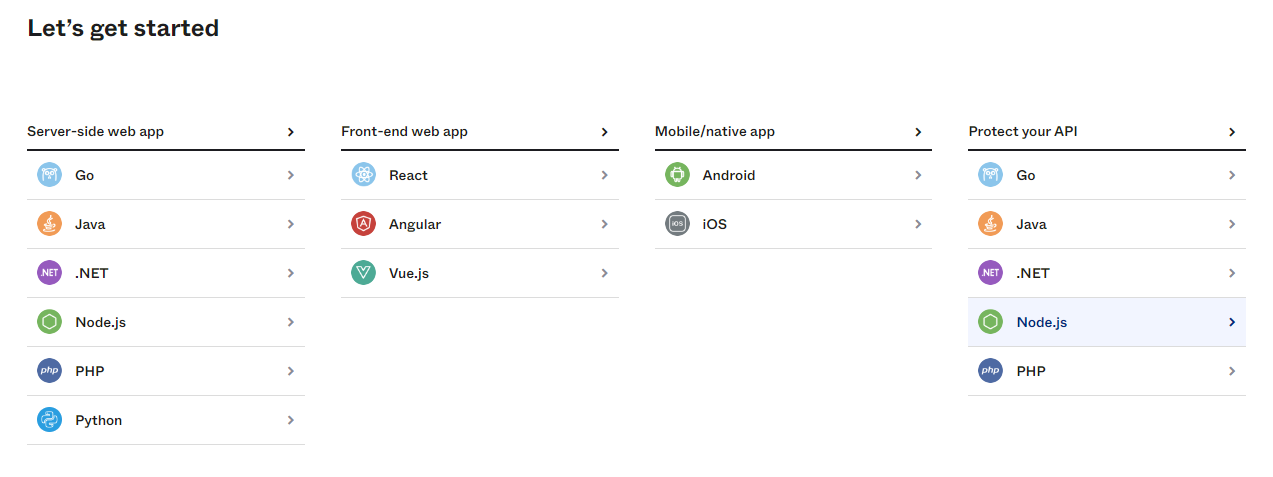
Task: Click the Java row chevron under Server-side
Action: 291,224
